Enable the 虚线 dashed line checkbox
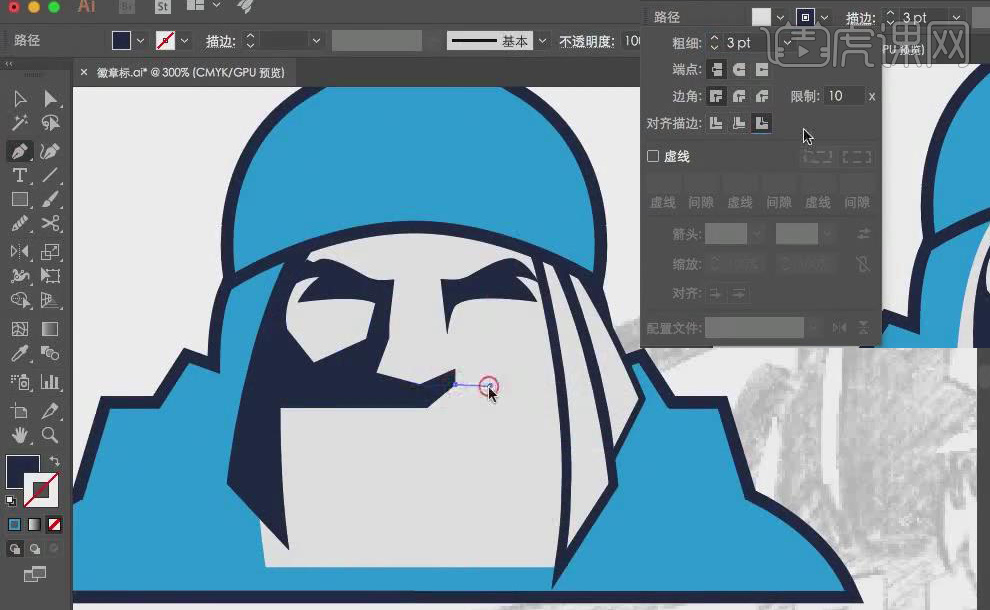This screenshot has height=610, width=990. 653,157
